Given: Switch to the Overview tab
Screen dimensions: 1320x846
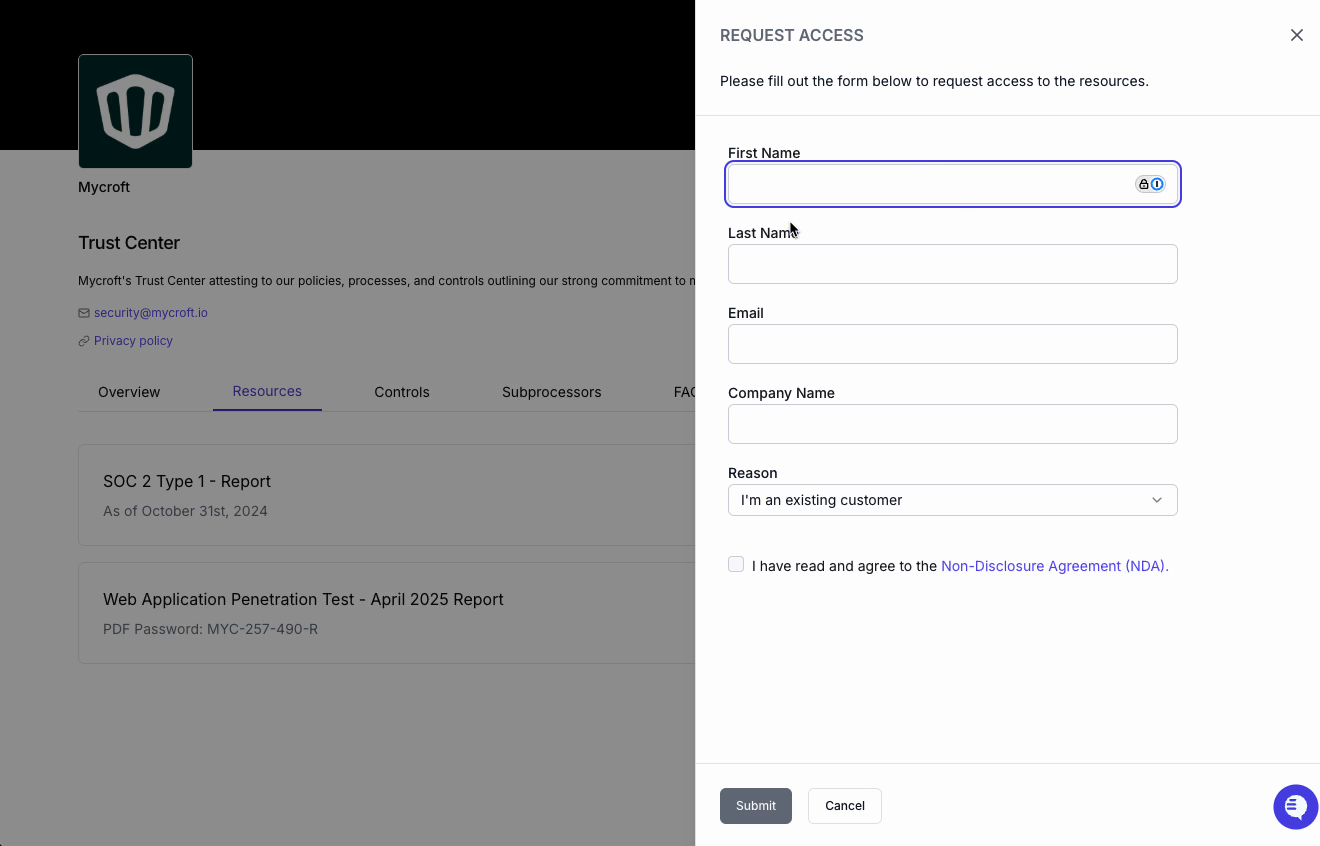Looking at the screenshot, I should (129, 392).
